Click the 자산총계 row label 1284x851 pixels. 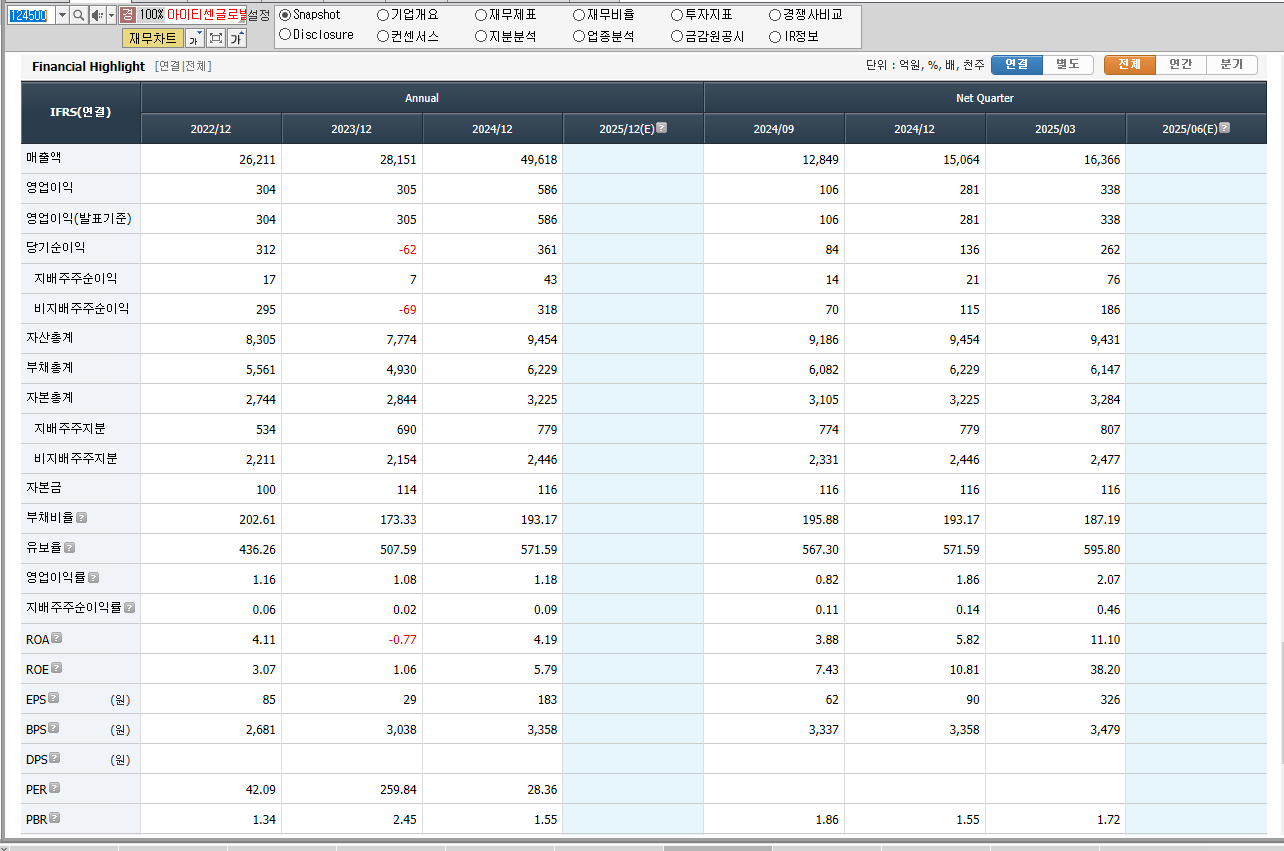click(x=50, y=337)
